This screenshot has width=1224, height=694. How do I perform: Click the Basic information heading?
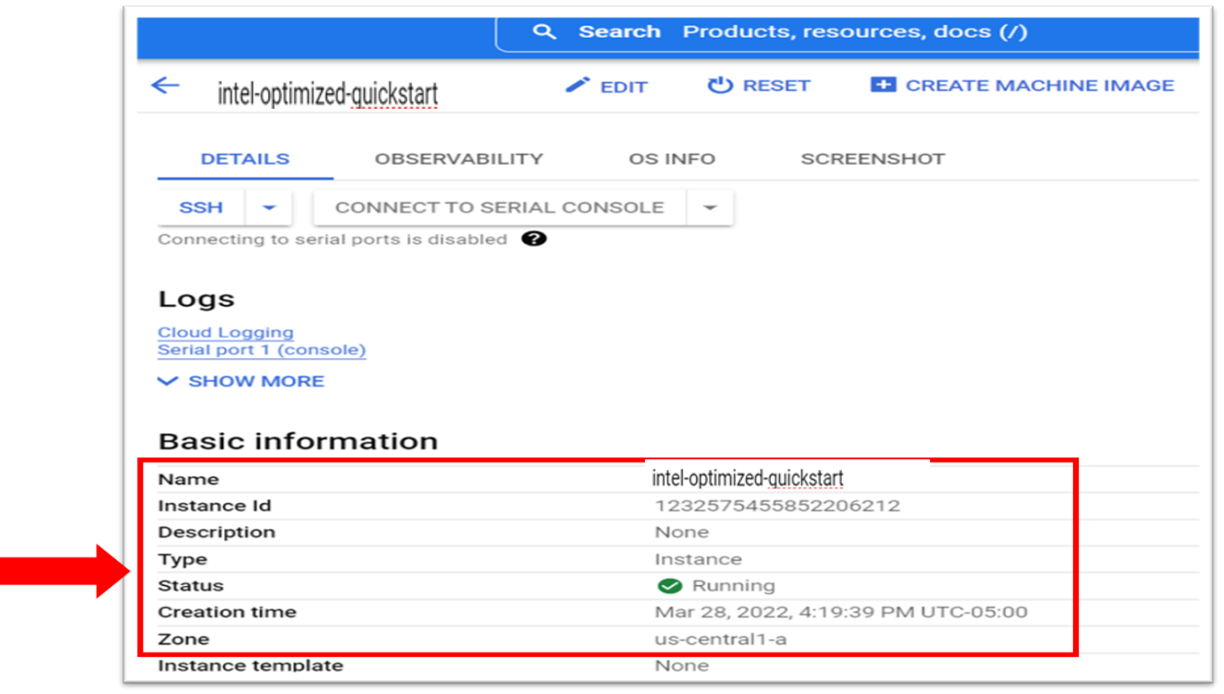click(x=298, y=441)
